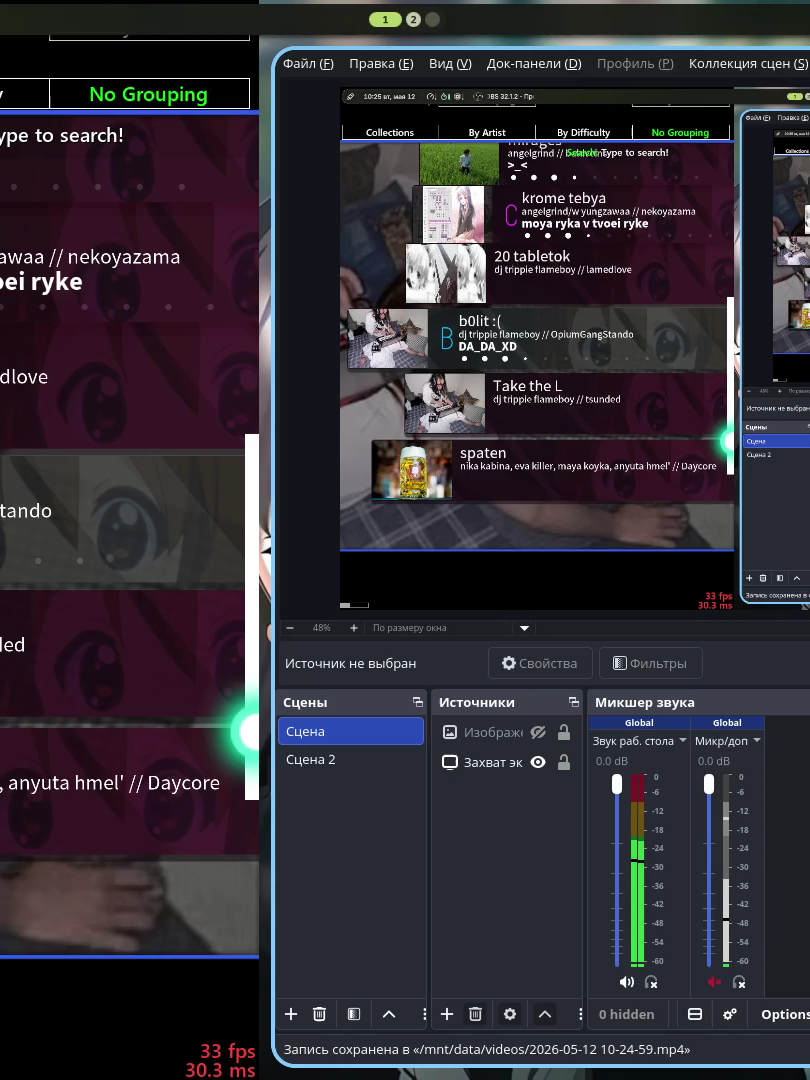Open source properties gear in Источники toolbar
The height and width of the screenshot is (1080, 810).
(x=510, y=1014)
